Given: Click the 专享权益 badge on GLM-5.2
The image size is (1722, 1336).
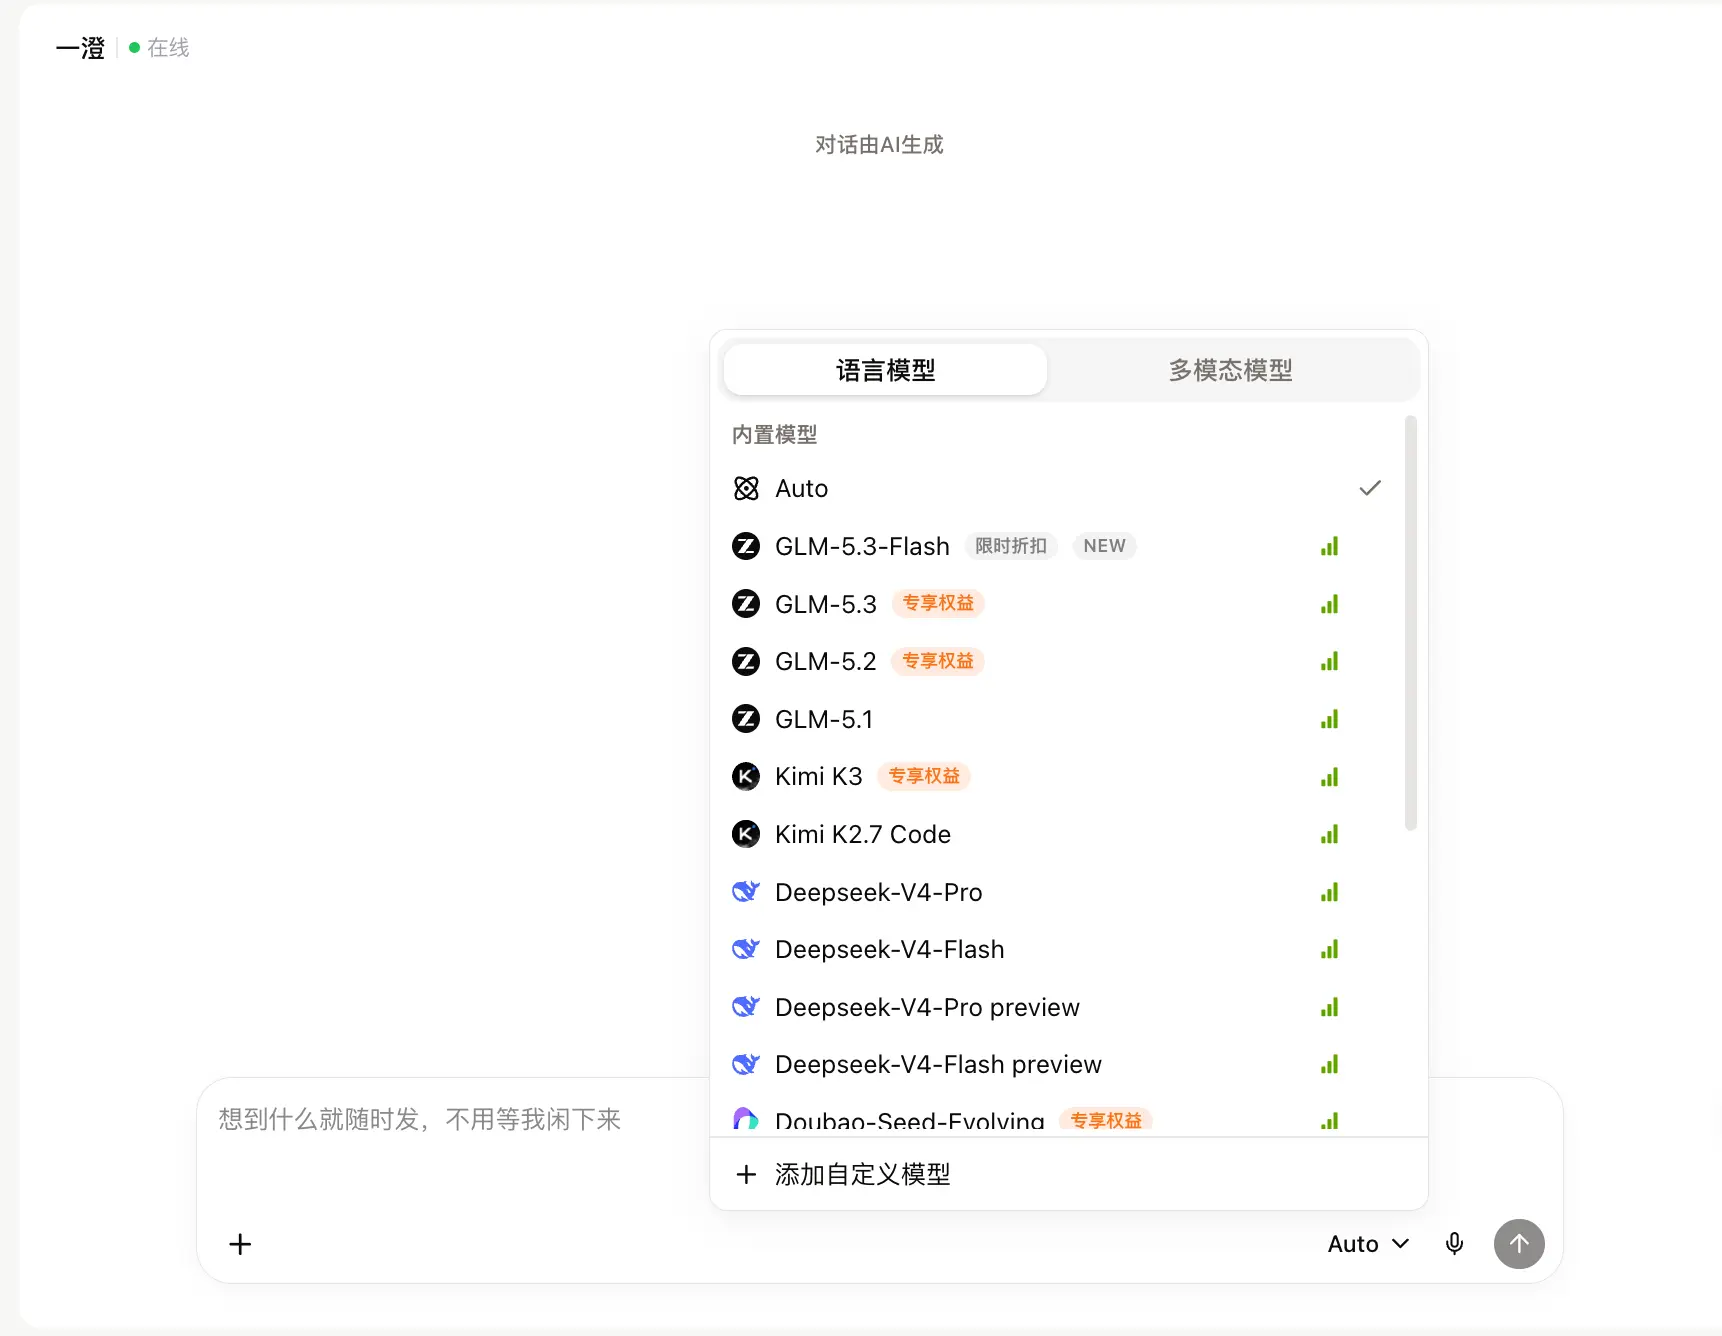Looking at the screenshot, I should (x=938, y=661).
